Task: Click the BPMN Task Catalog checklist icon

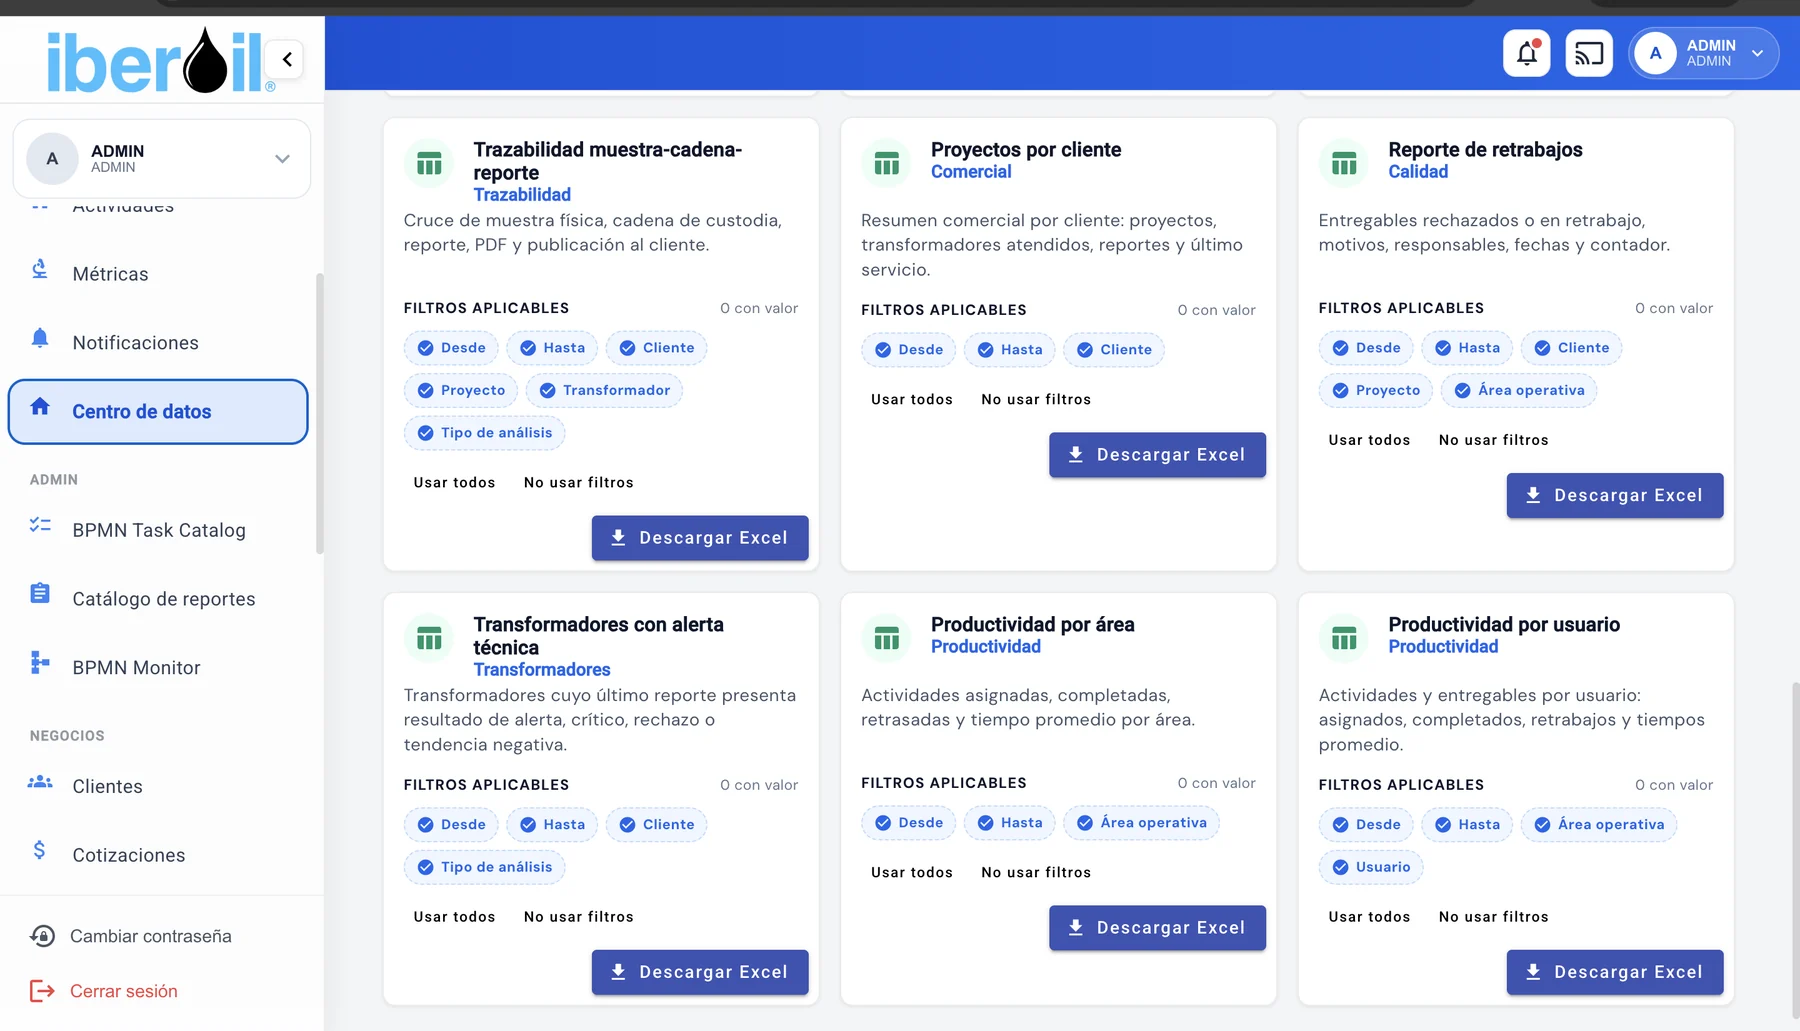Action: (x=40, y=525)
